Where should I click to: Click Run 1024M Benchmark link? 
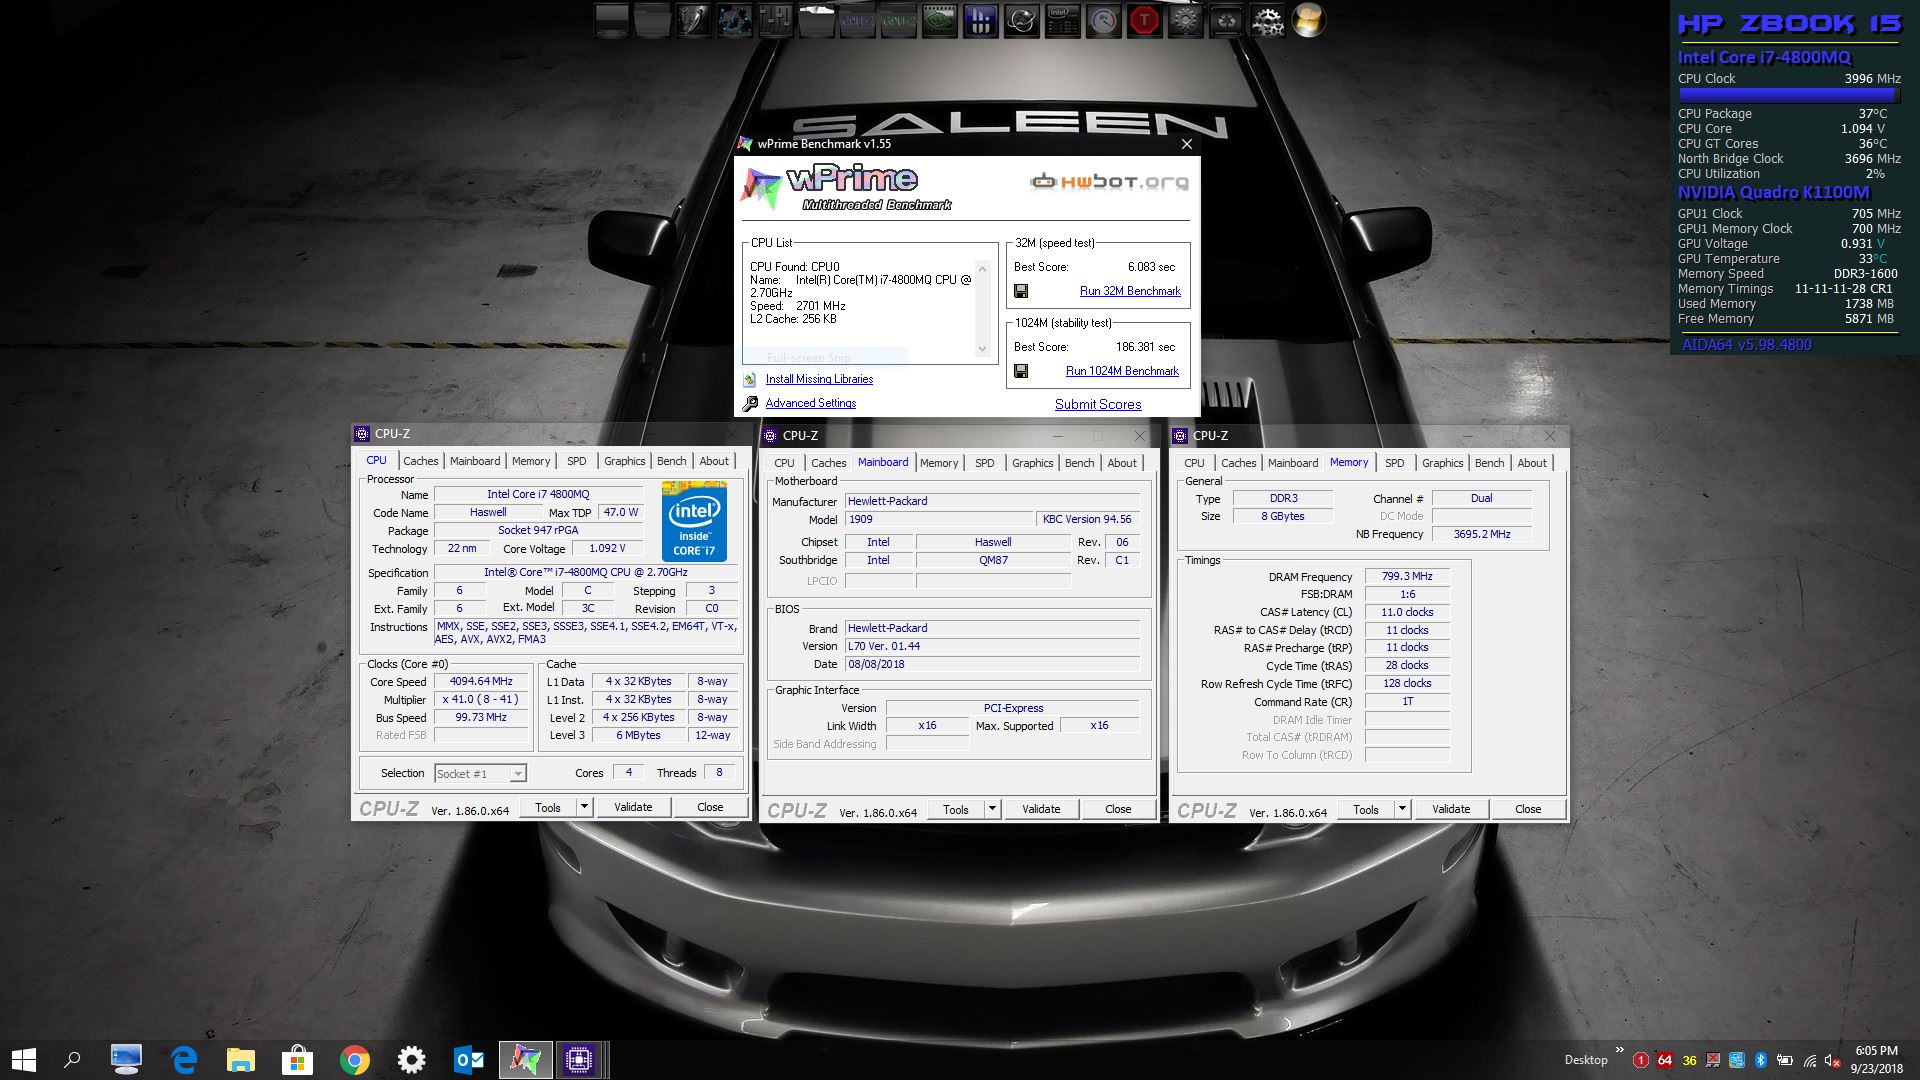tap(1122, 371)
